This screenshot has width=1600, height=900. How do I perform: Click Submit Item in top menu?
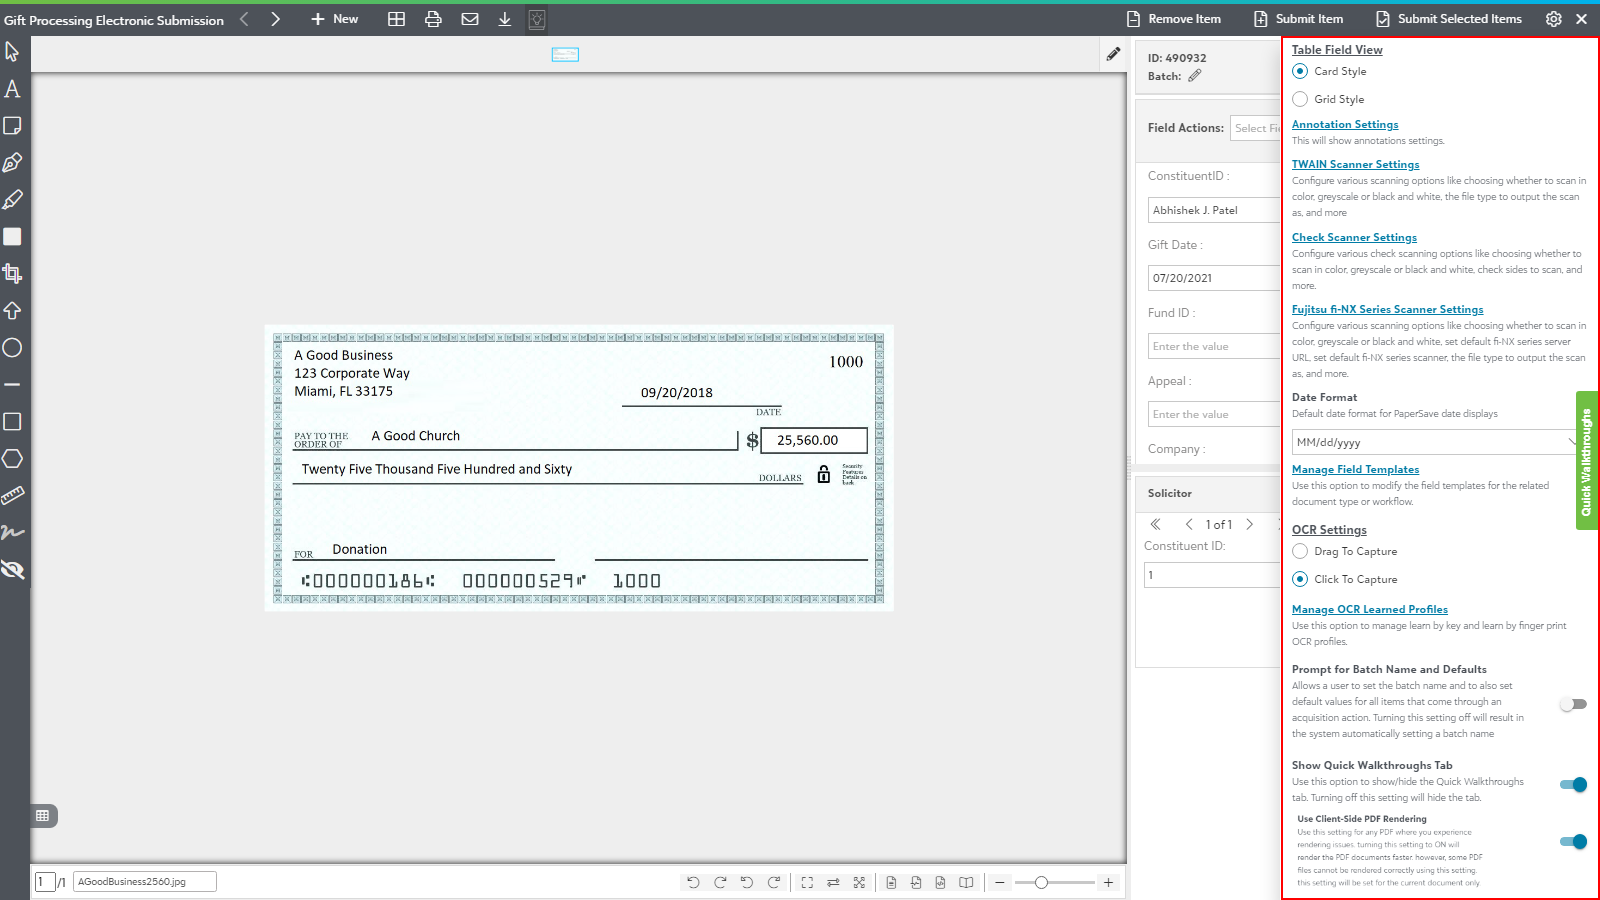(1298, 19)
